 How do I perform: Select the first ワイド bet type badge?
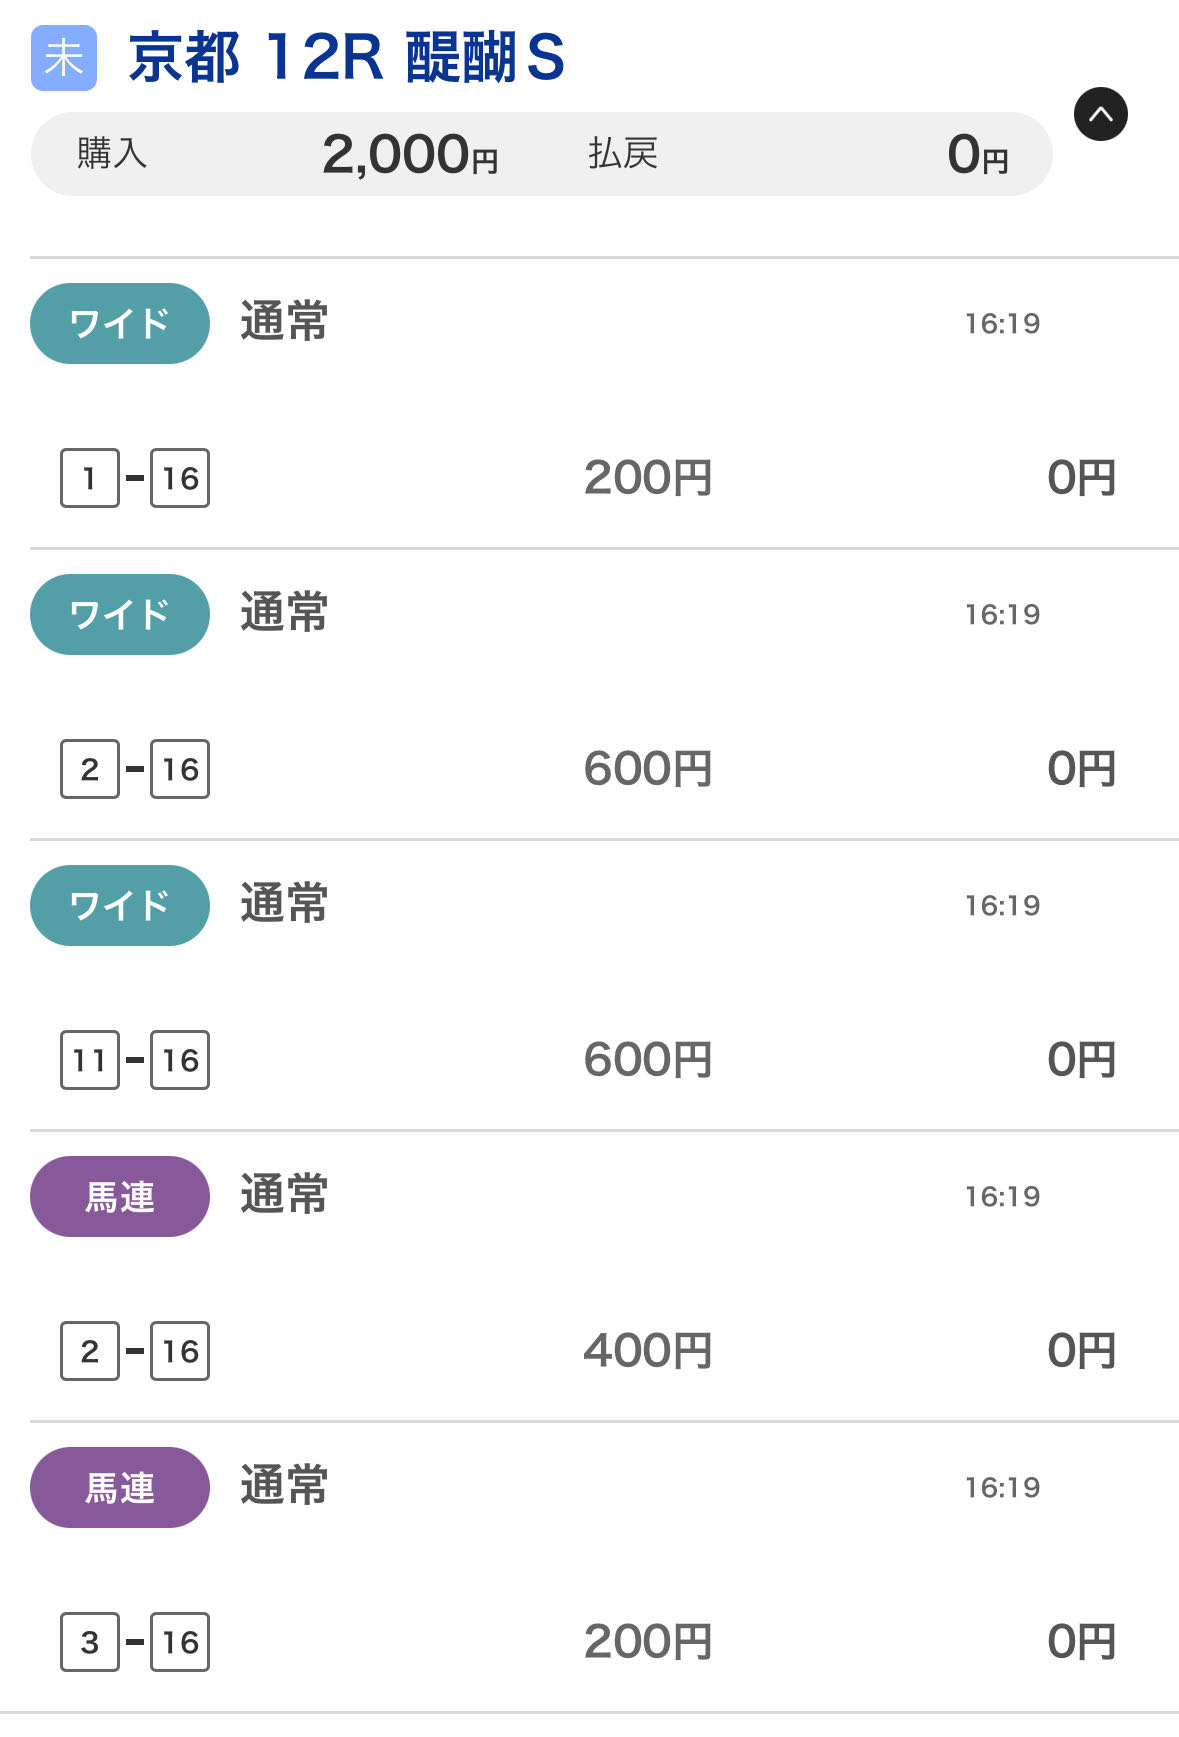tap(120, 323)
